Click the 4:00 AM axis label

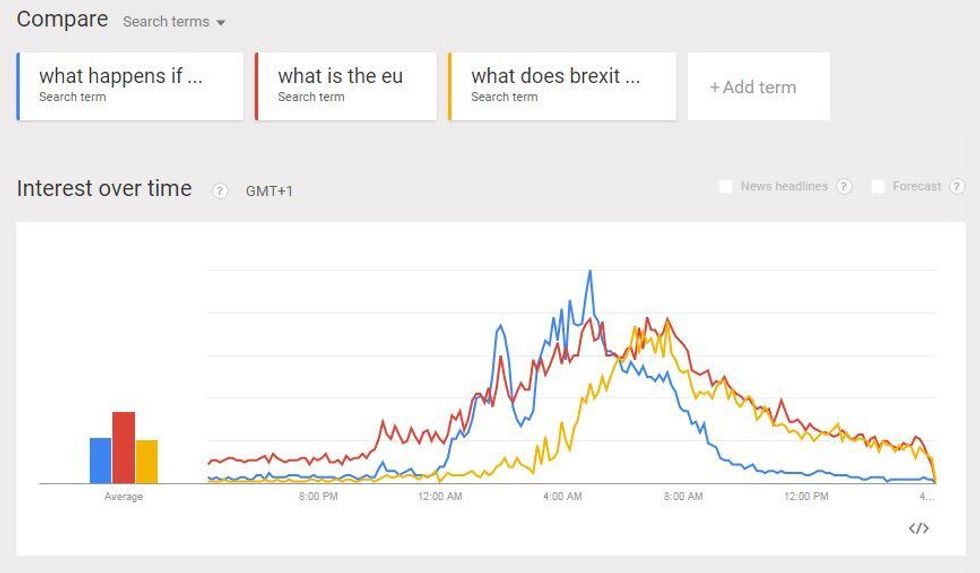(562, 497)
